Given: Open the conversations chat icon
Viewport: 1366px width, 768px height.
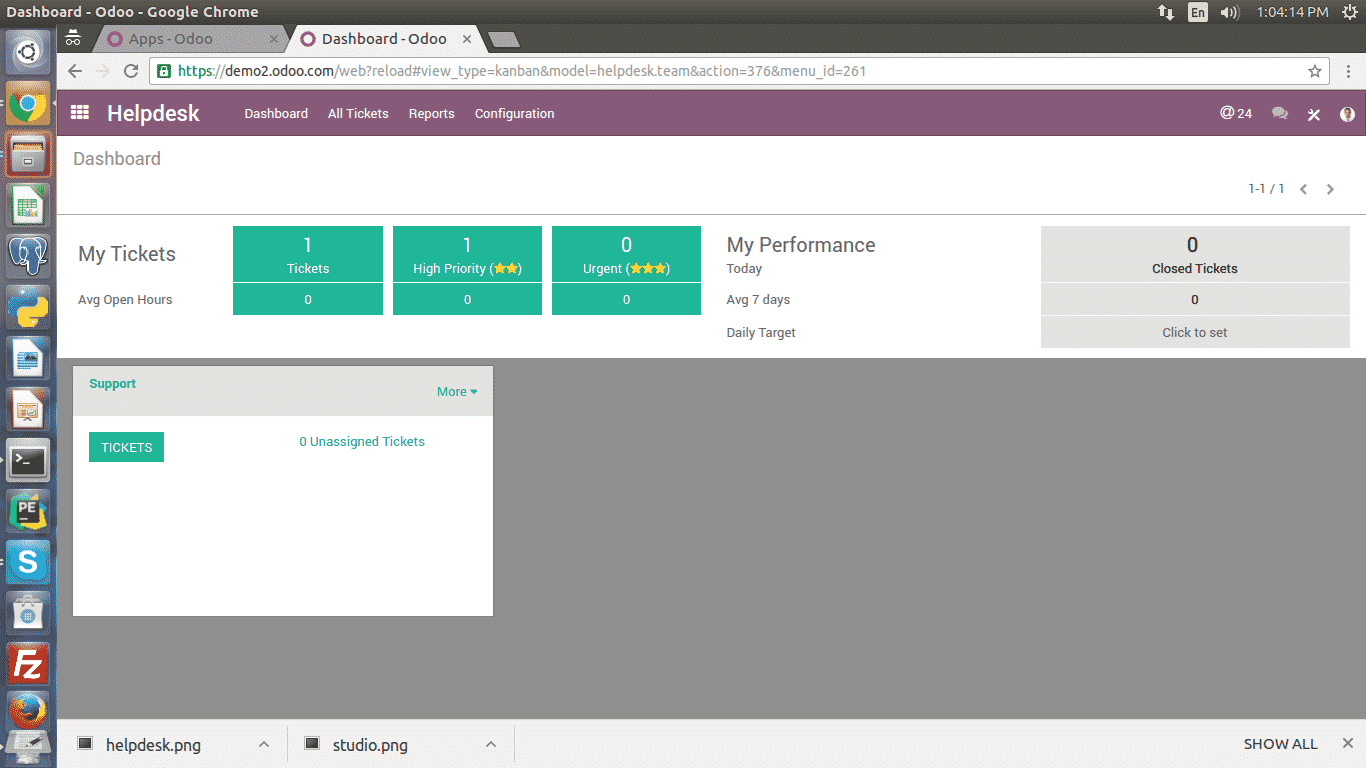Looking at the screenshot, I should [x=1280, y=114].
